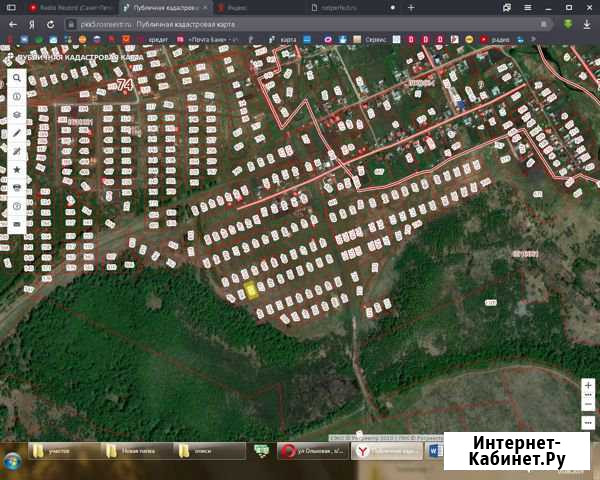Viewport: 600px width, 480px height.
Task: Open the three-dots button below zoom controls
Action: click(x=588, y=423)
